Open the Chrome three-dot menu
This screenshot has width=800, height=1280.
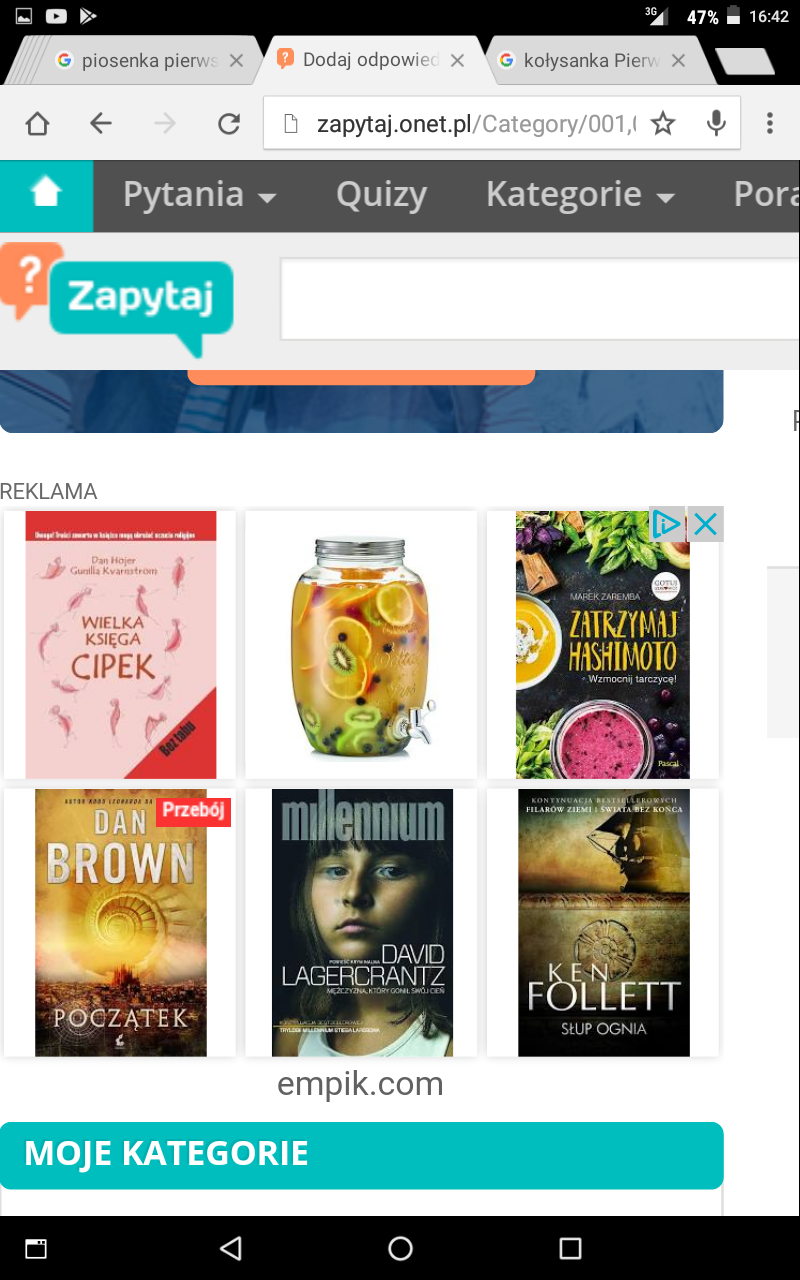pyautogui.click(x=769, y=123)
